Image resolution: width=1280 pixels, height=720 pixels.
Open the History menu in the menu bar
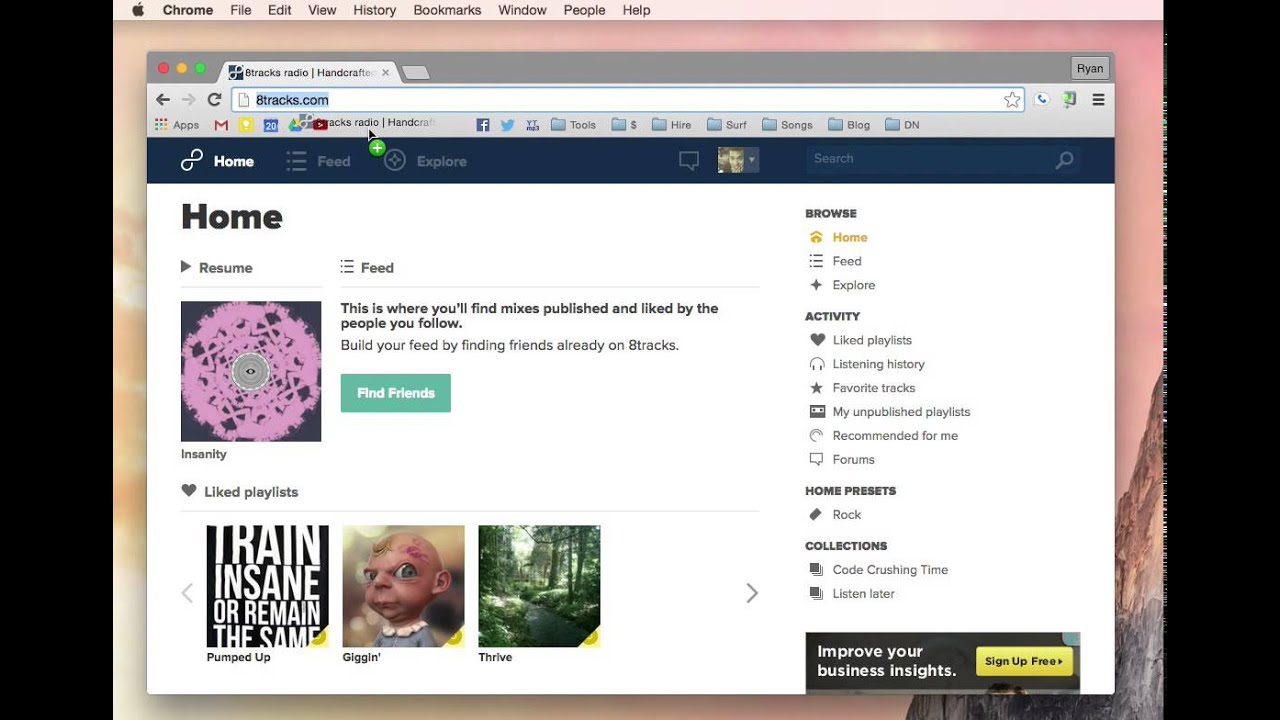tap(375, 10)
